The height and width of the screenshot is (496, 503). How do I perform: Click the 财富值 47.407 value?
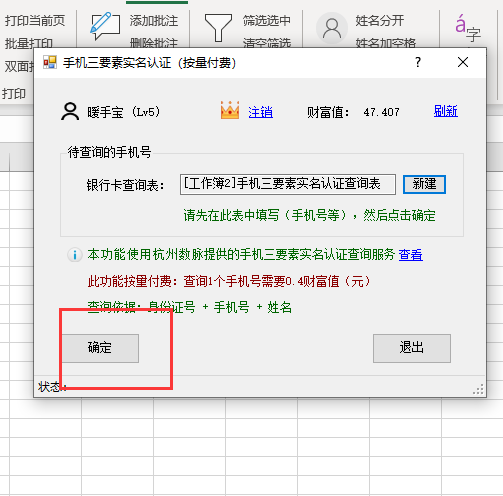pos(382,112)
